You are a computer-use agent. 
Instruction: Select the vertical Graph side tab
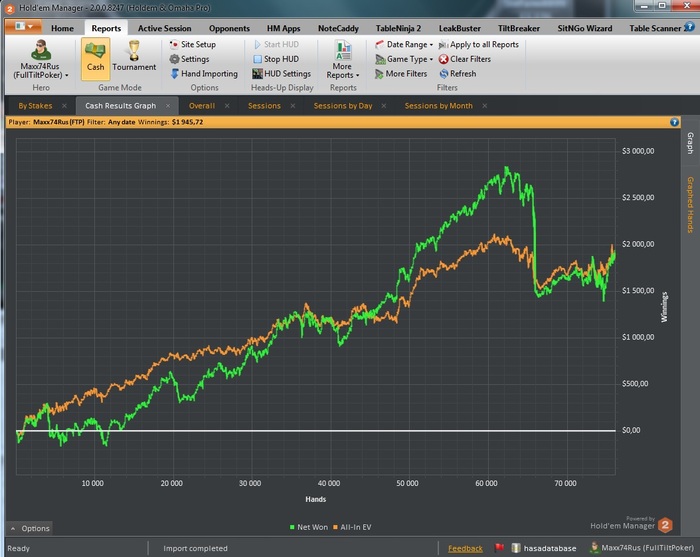tap(690, 143)
